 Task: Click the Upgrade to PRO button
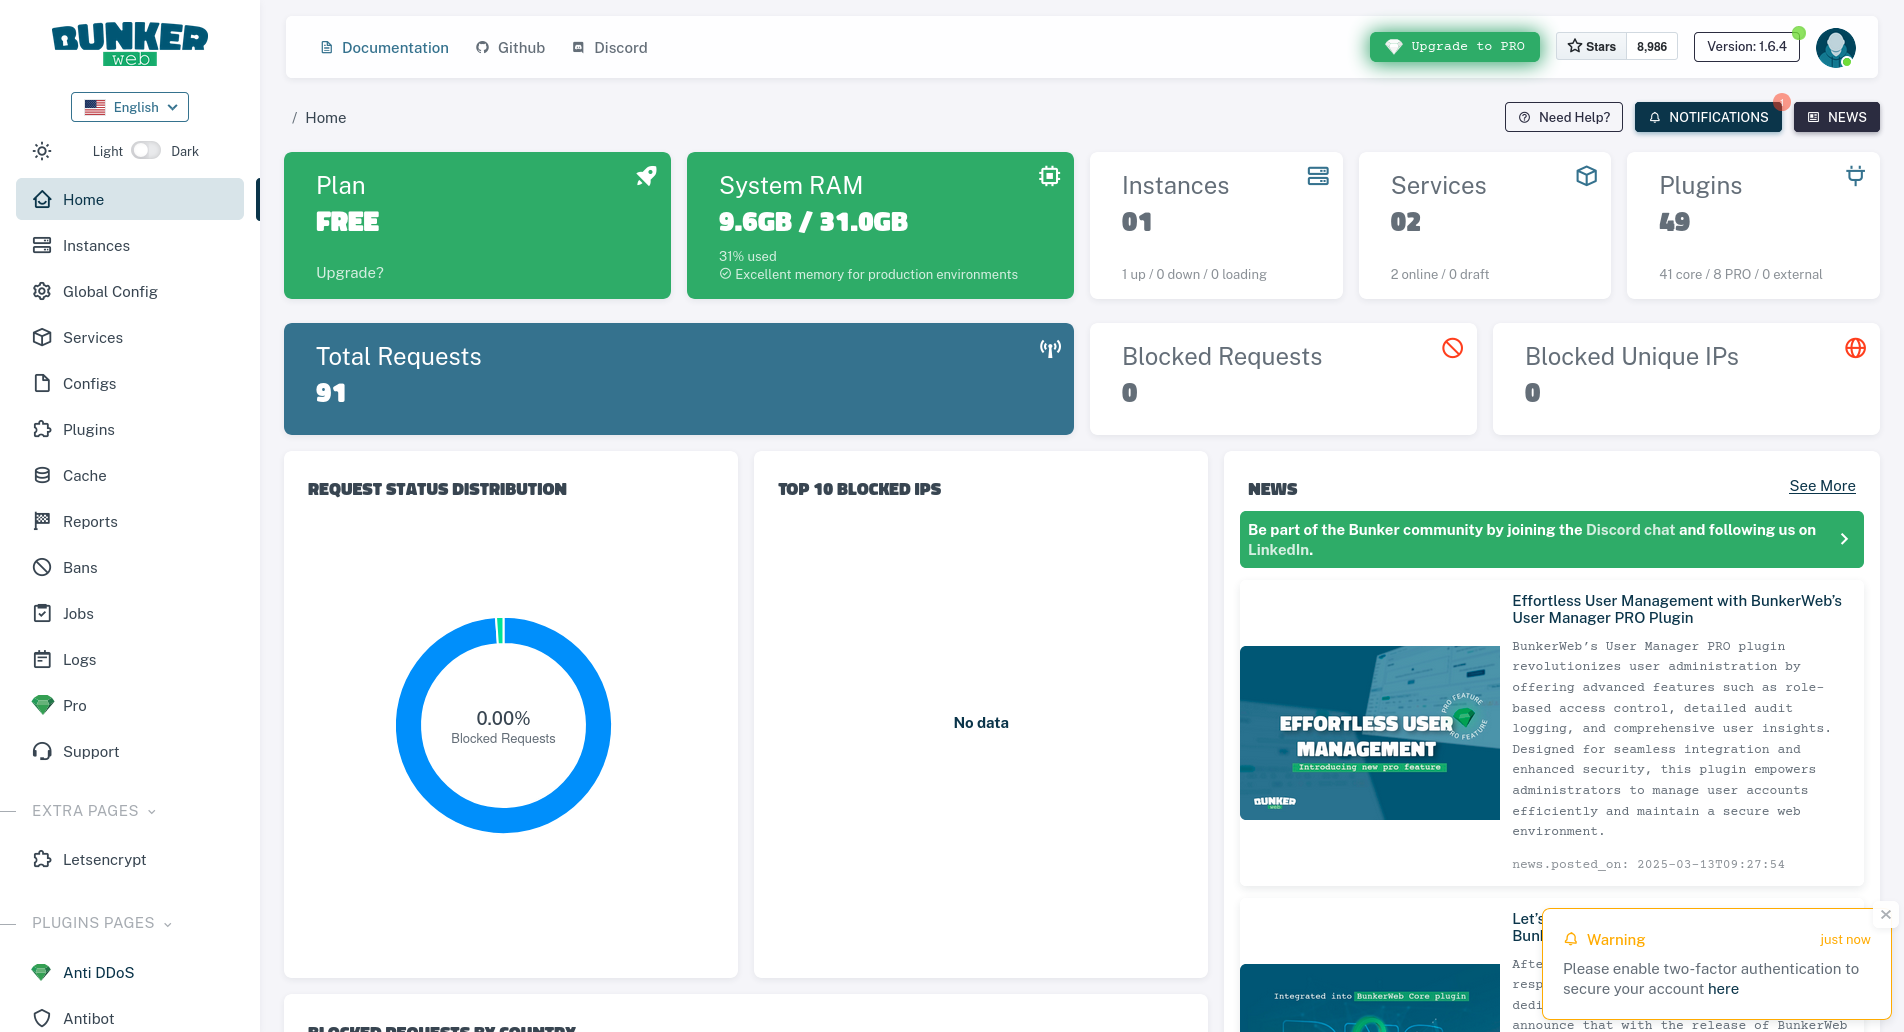click(x=1454, y=46)
